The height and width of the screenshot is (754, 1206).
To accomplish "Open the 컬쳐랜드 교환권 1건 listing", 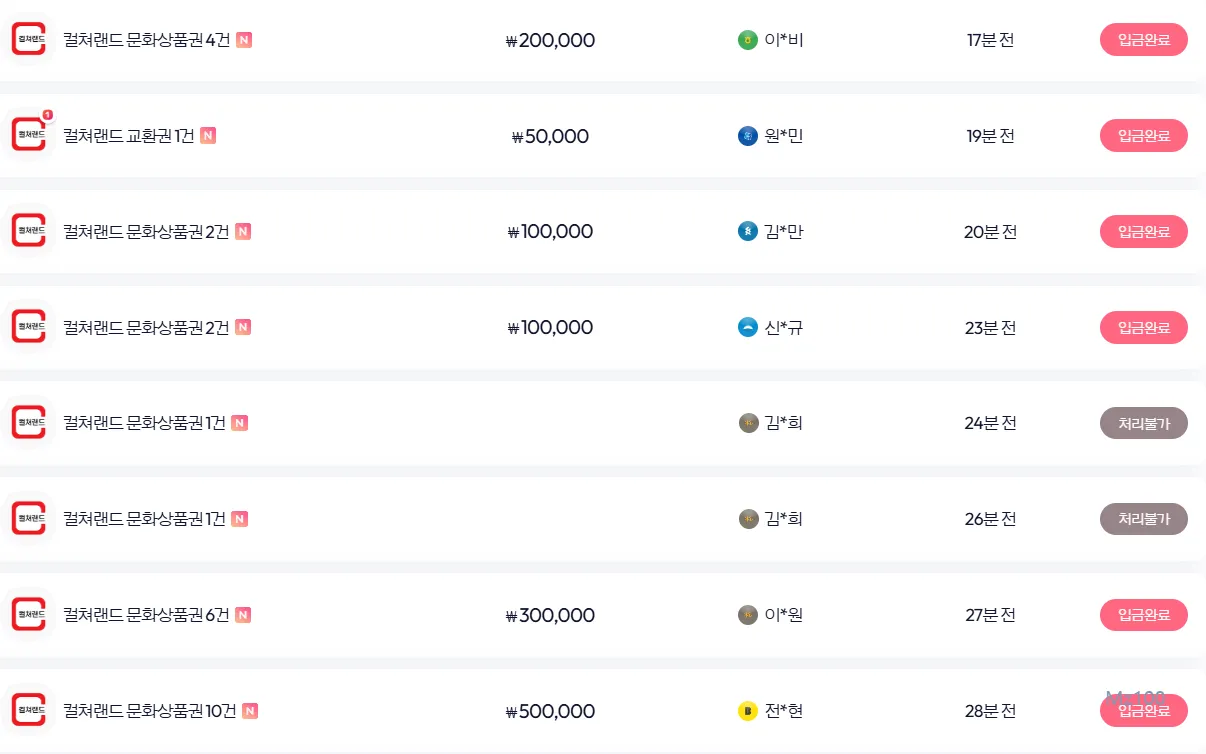I will coord(128,136).
